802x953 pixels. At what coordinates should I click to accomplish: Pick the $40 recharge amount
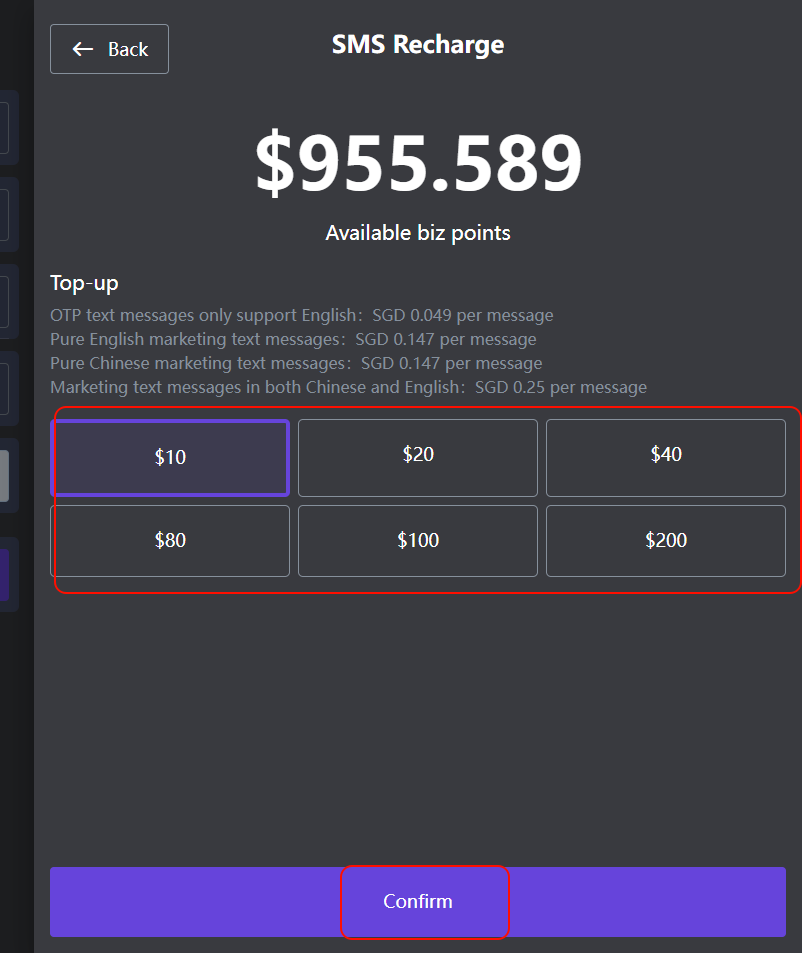[666, 455]
